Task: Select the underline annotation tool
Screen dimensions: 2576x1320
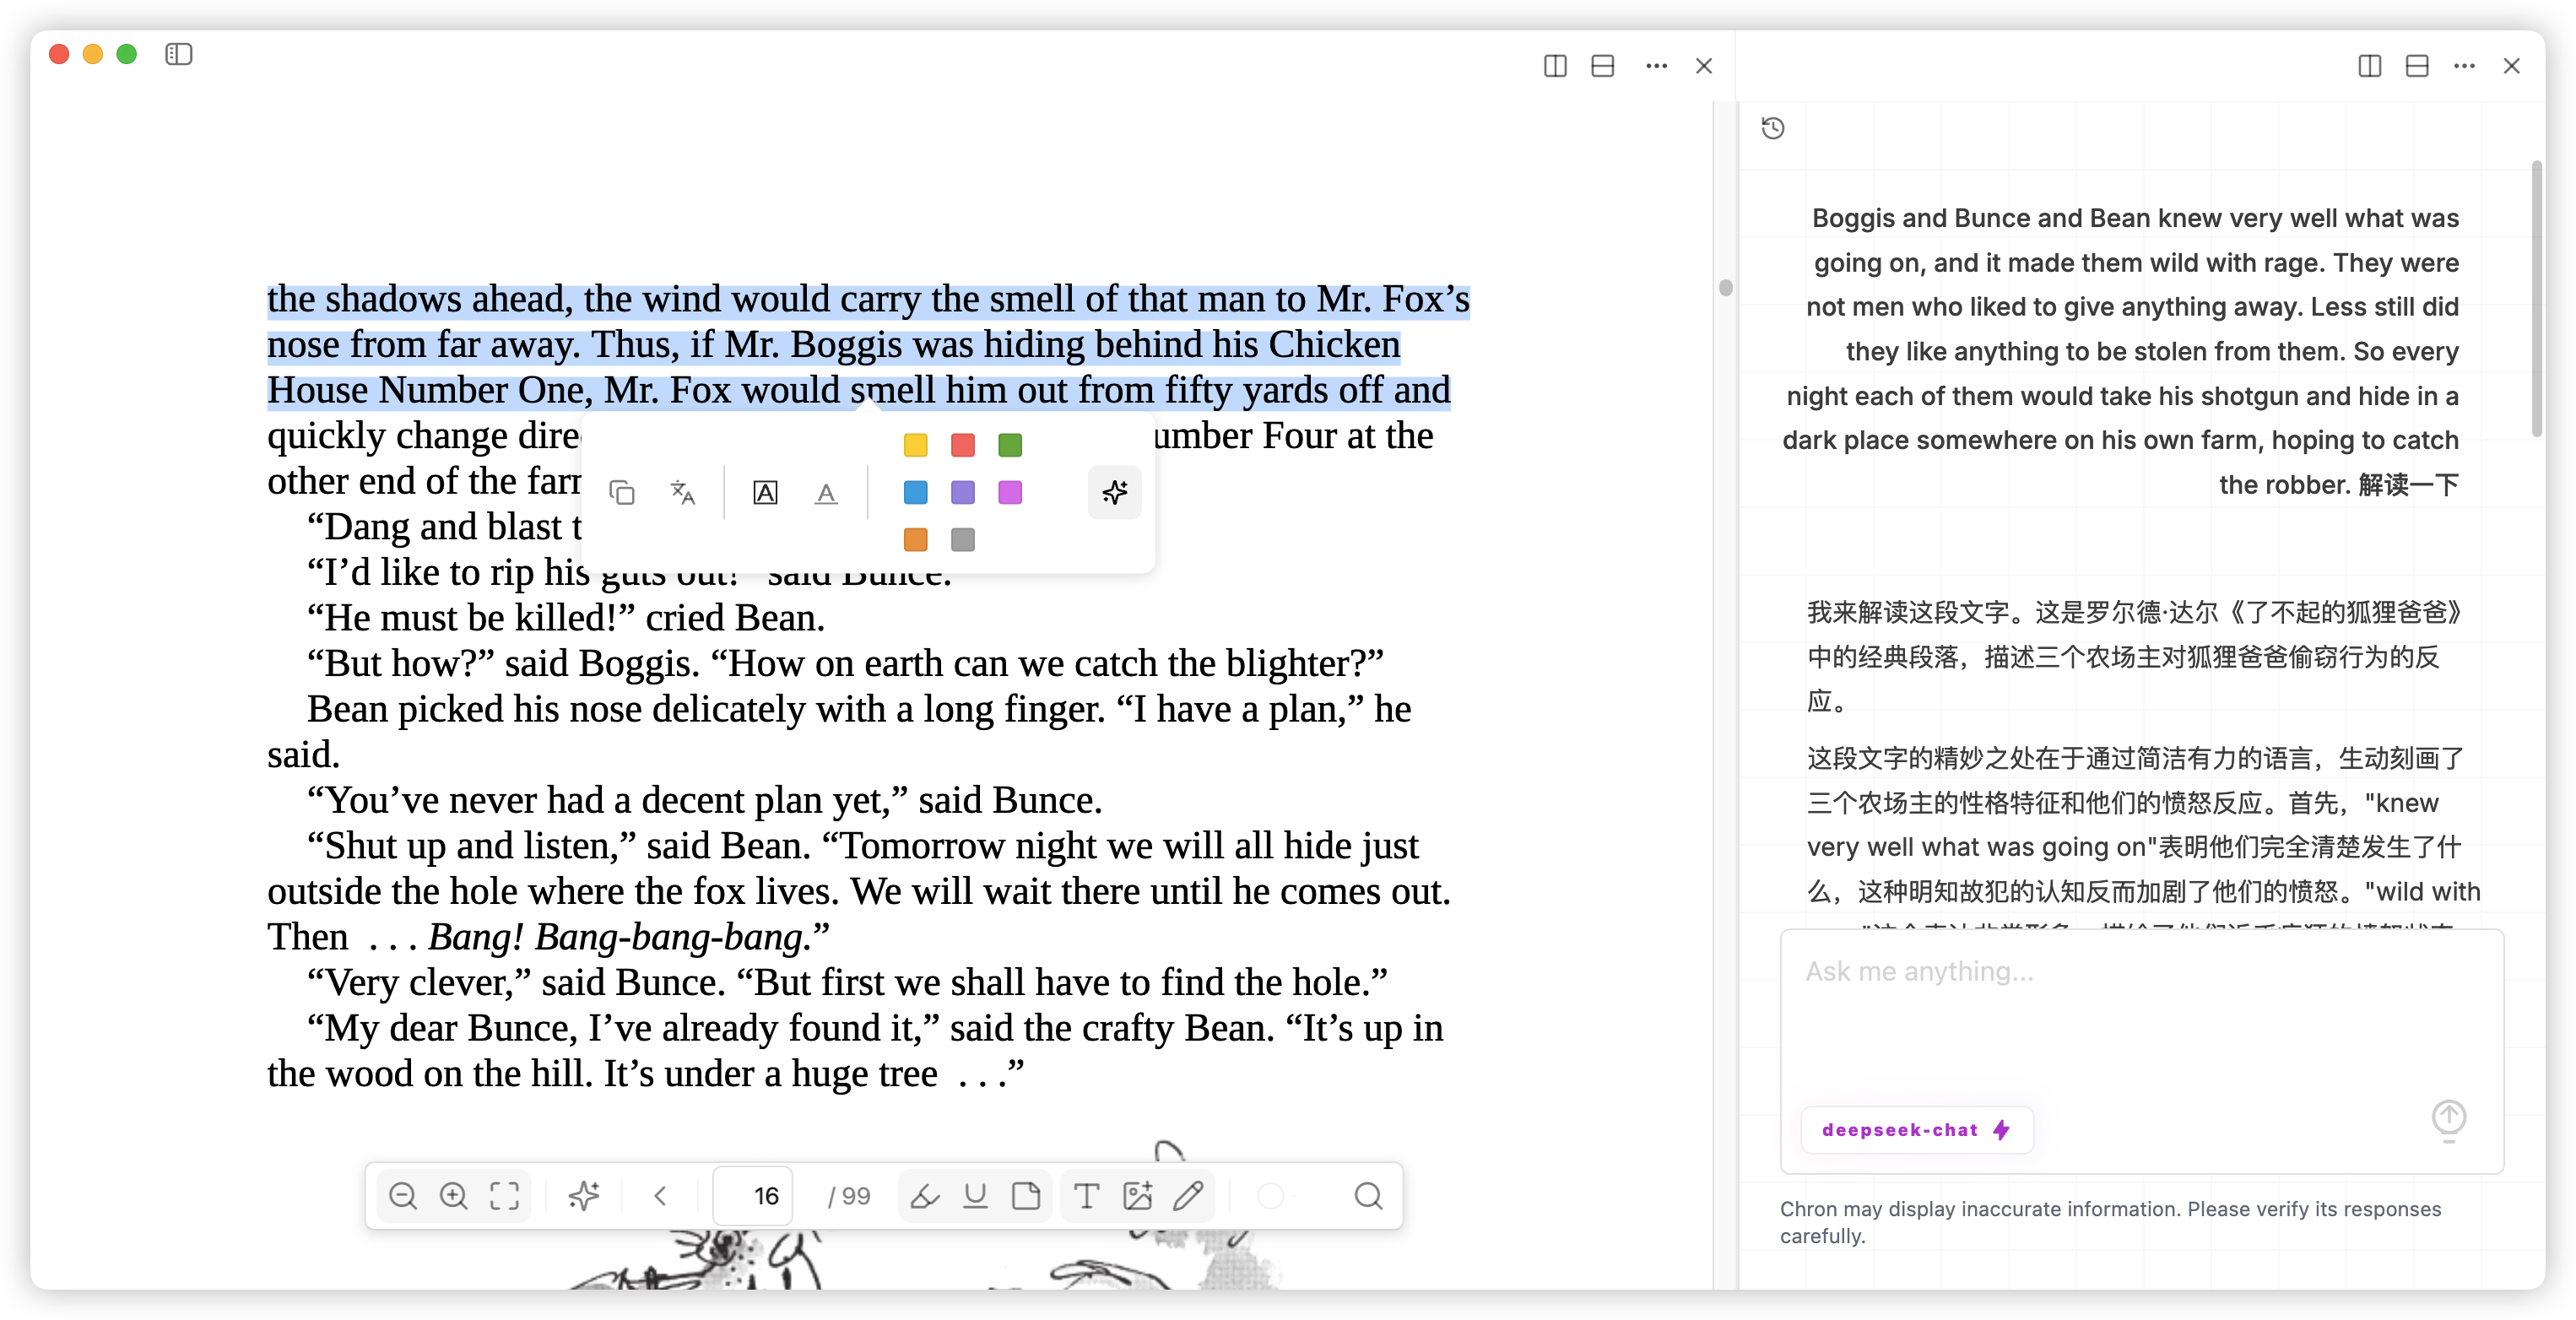Action: point(975,1195)
